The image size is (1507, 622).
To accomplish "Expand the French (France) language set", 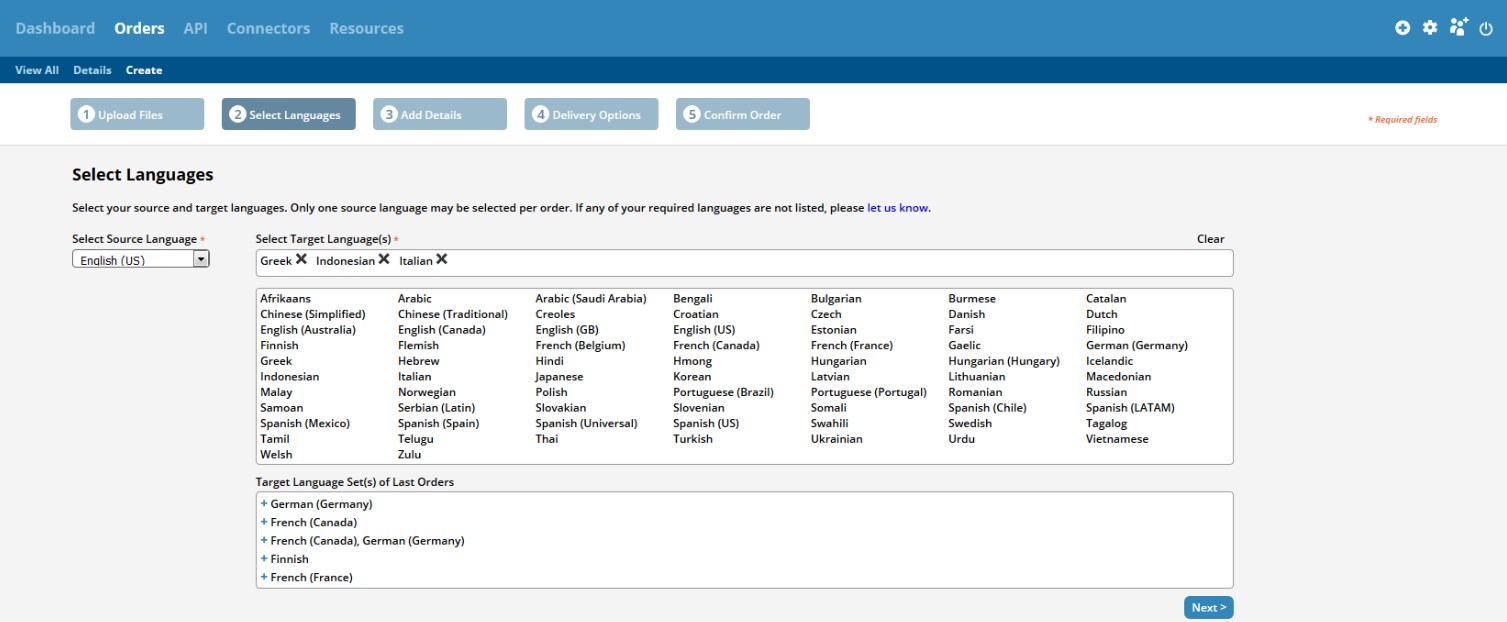I will (264, 577).
